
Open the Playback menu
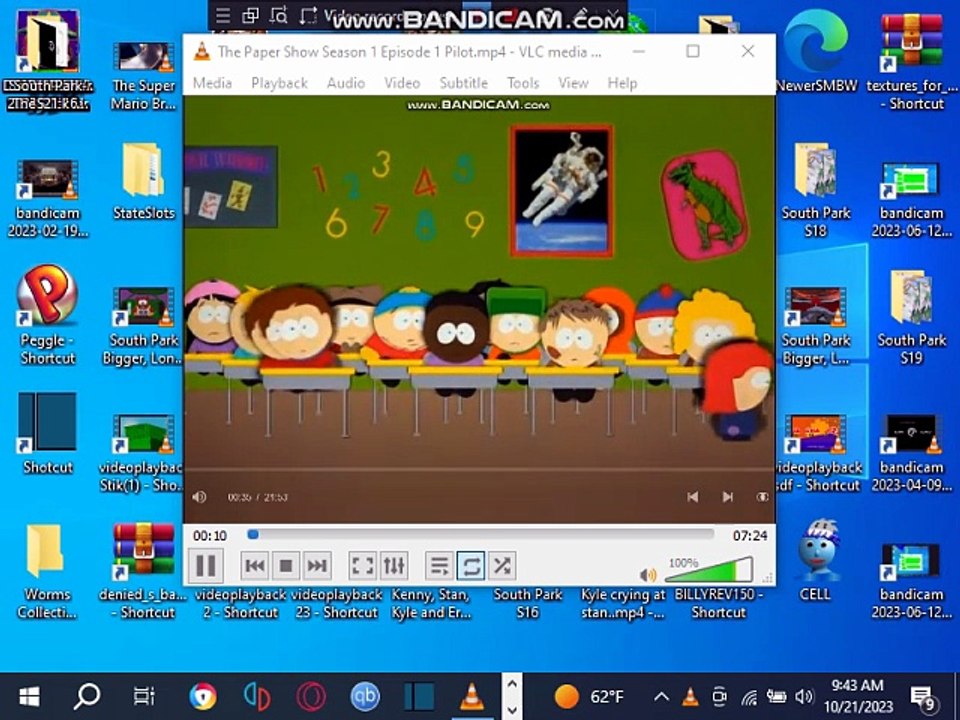coord(279,83)
